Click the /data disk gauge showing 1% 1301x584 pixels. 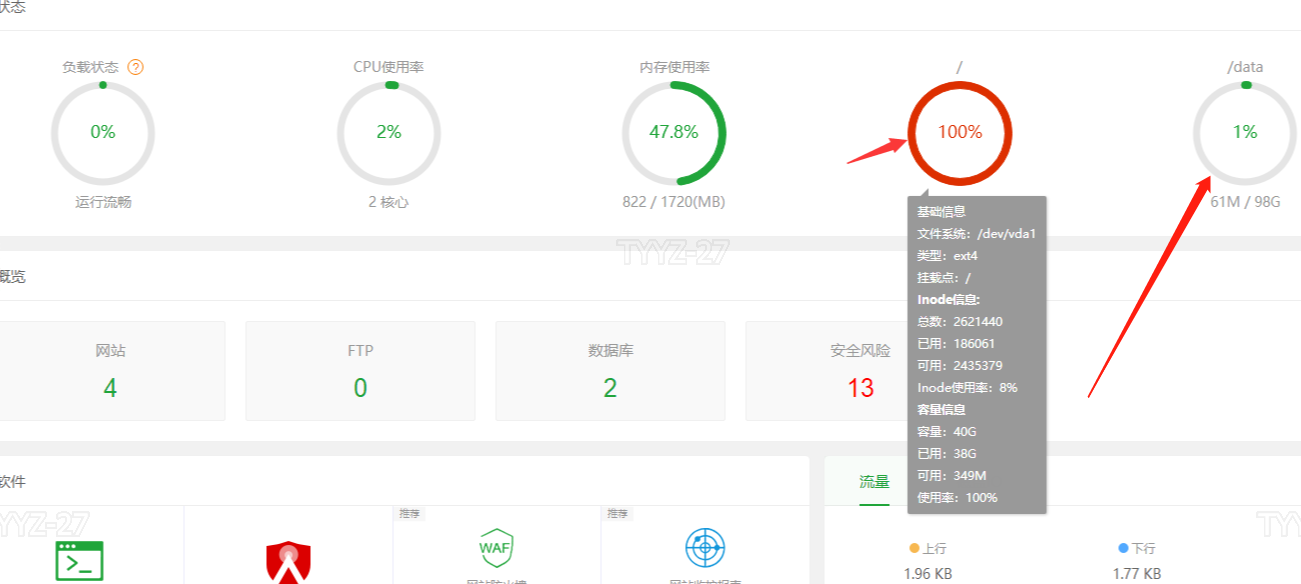click(x=1244, y=132)
